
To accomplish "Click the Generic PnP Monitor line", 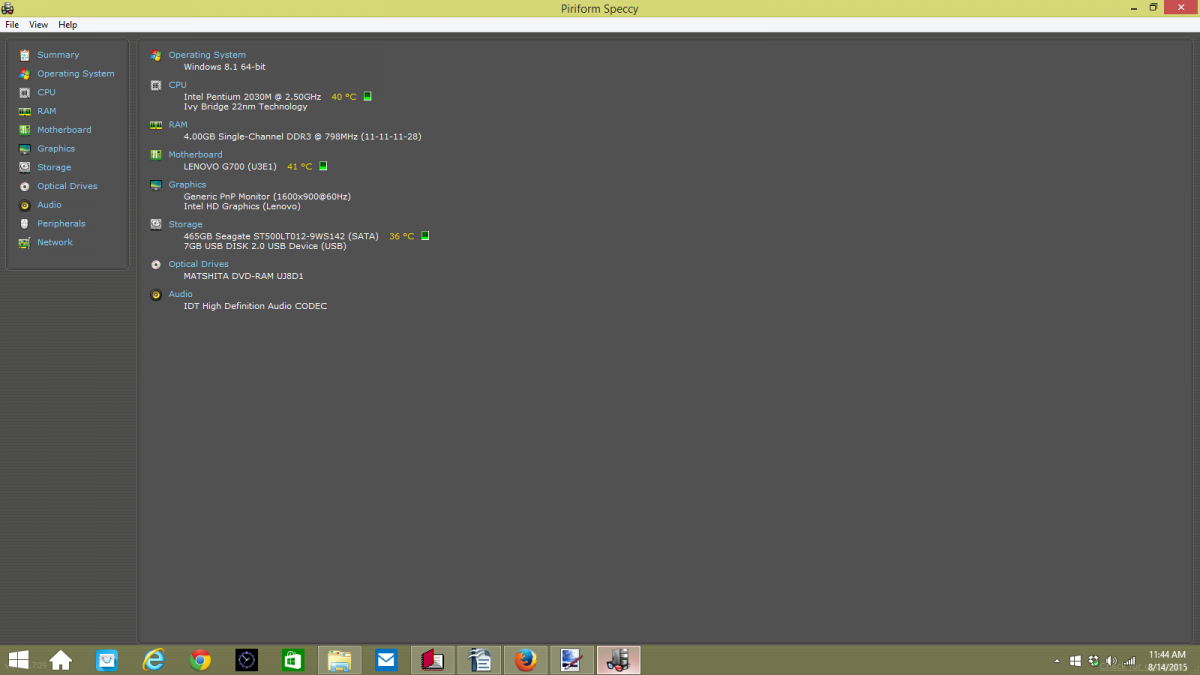I will coord(267,197).
